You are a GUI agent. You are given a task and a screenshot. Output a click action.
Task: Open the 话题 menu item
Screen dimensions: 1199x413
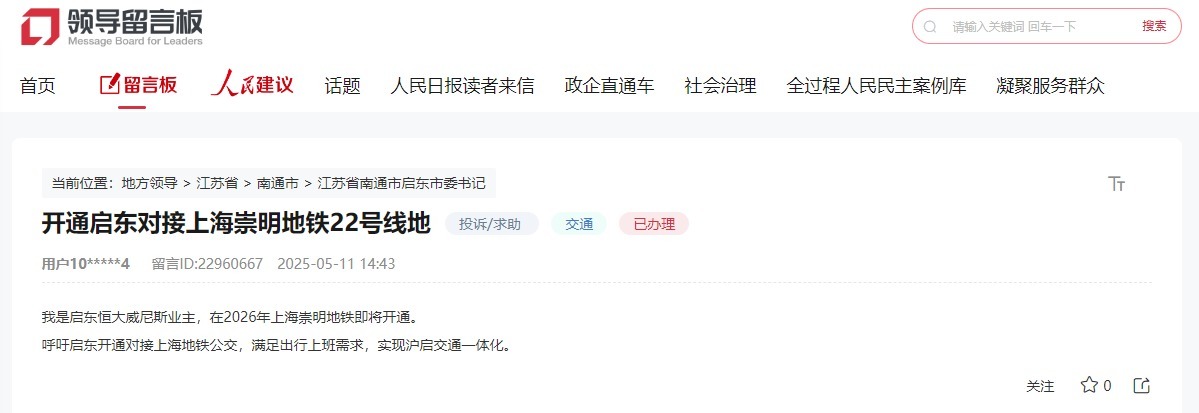[x=342, y=86]
